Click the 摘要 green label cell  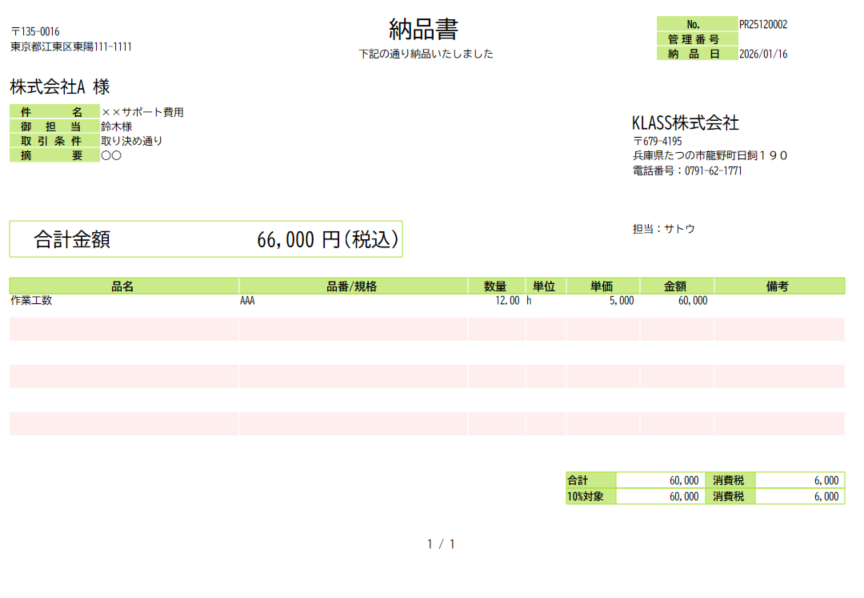(x=54, y=156)
